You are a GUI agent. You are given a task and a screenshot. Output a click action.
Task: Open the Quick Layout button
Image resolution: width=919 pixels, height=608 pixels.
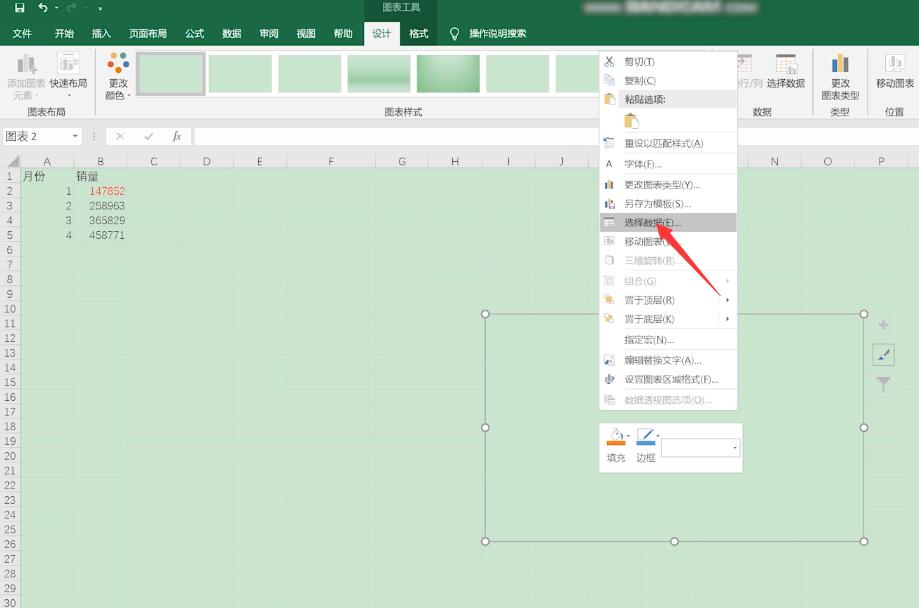tap(69, 75)
